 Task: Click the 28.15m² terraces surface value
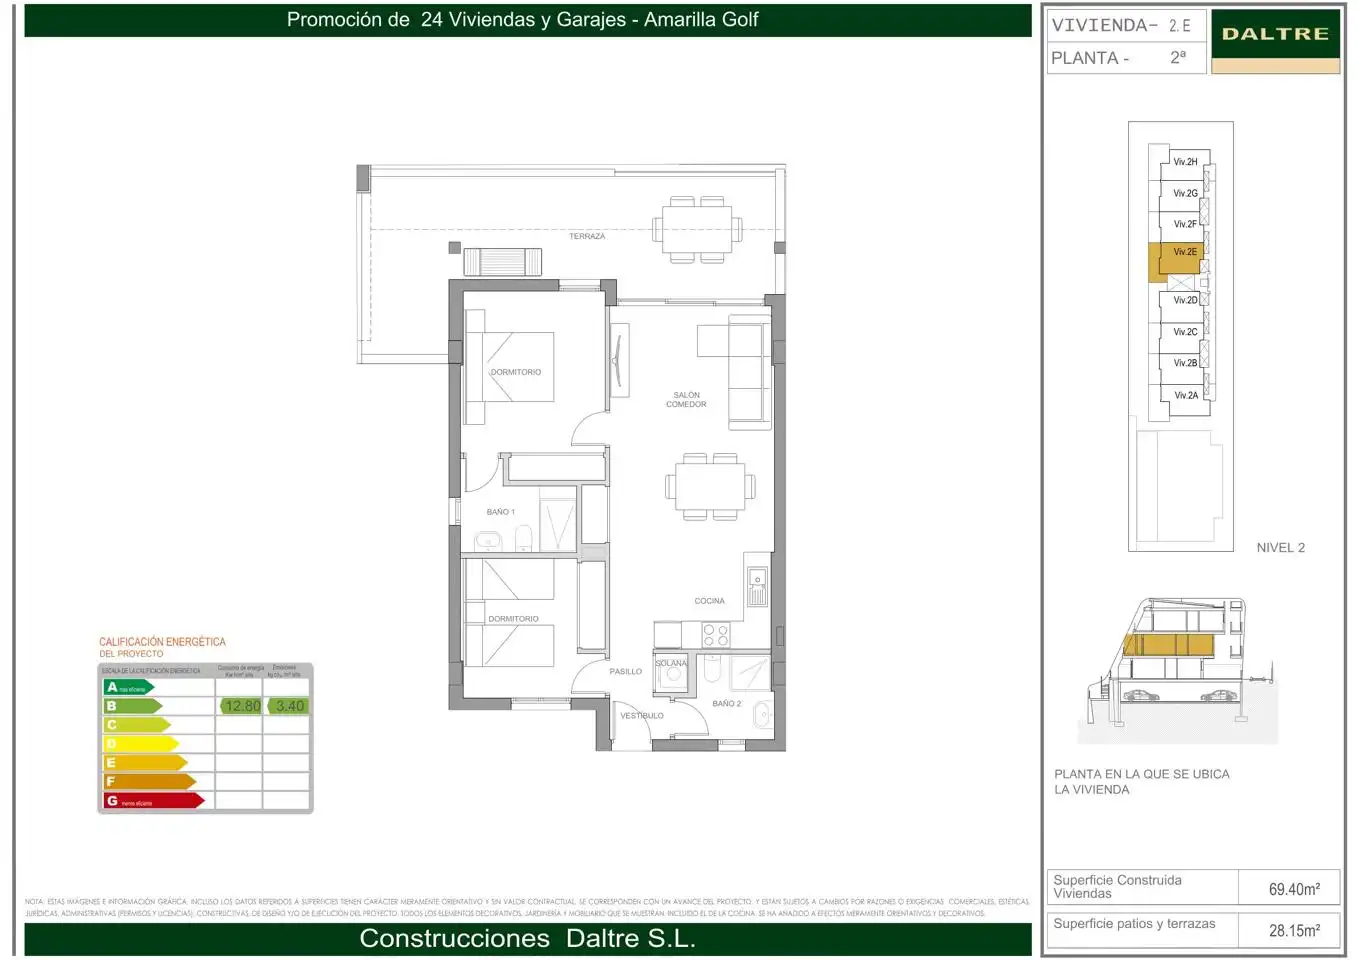(1294, 930)
